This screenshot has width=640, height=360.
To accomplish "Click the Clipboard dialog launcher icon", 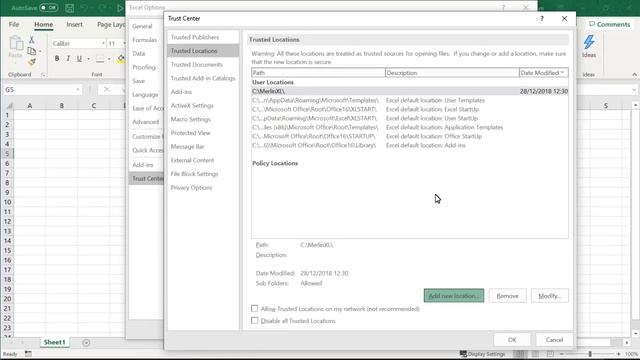I will click(x=43, y=75).
